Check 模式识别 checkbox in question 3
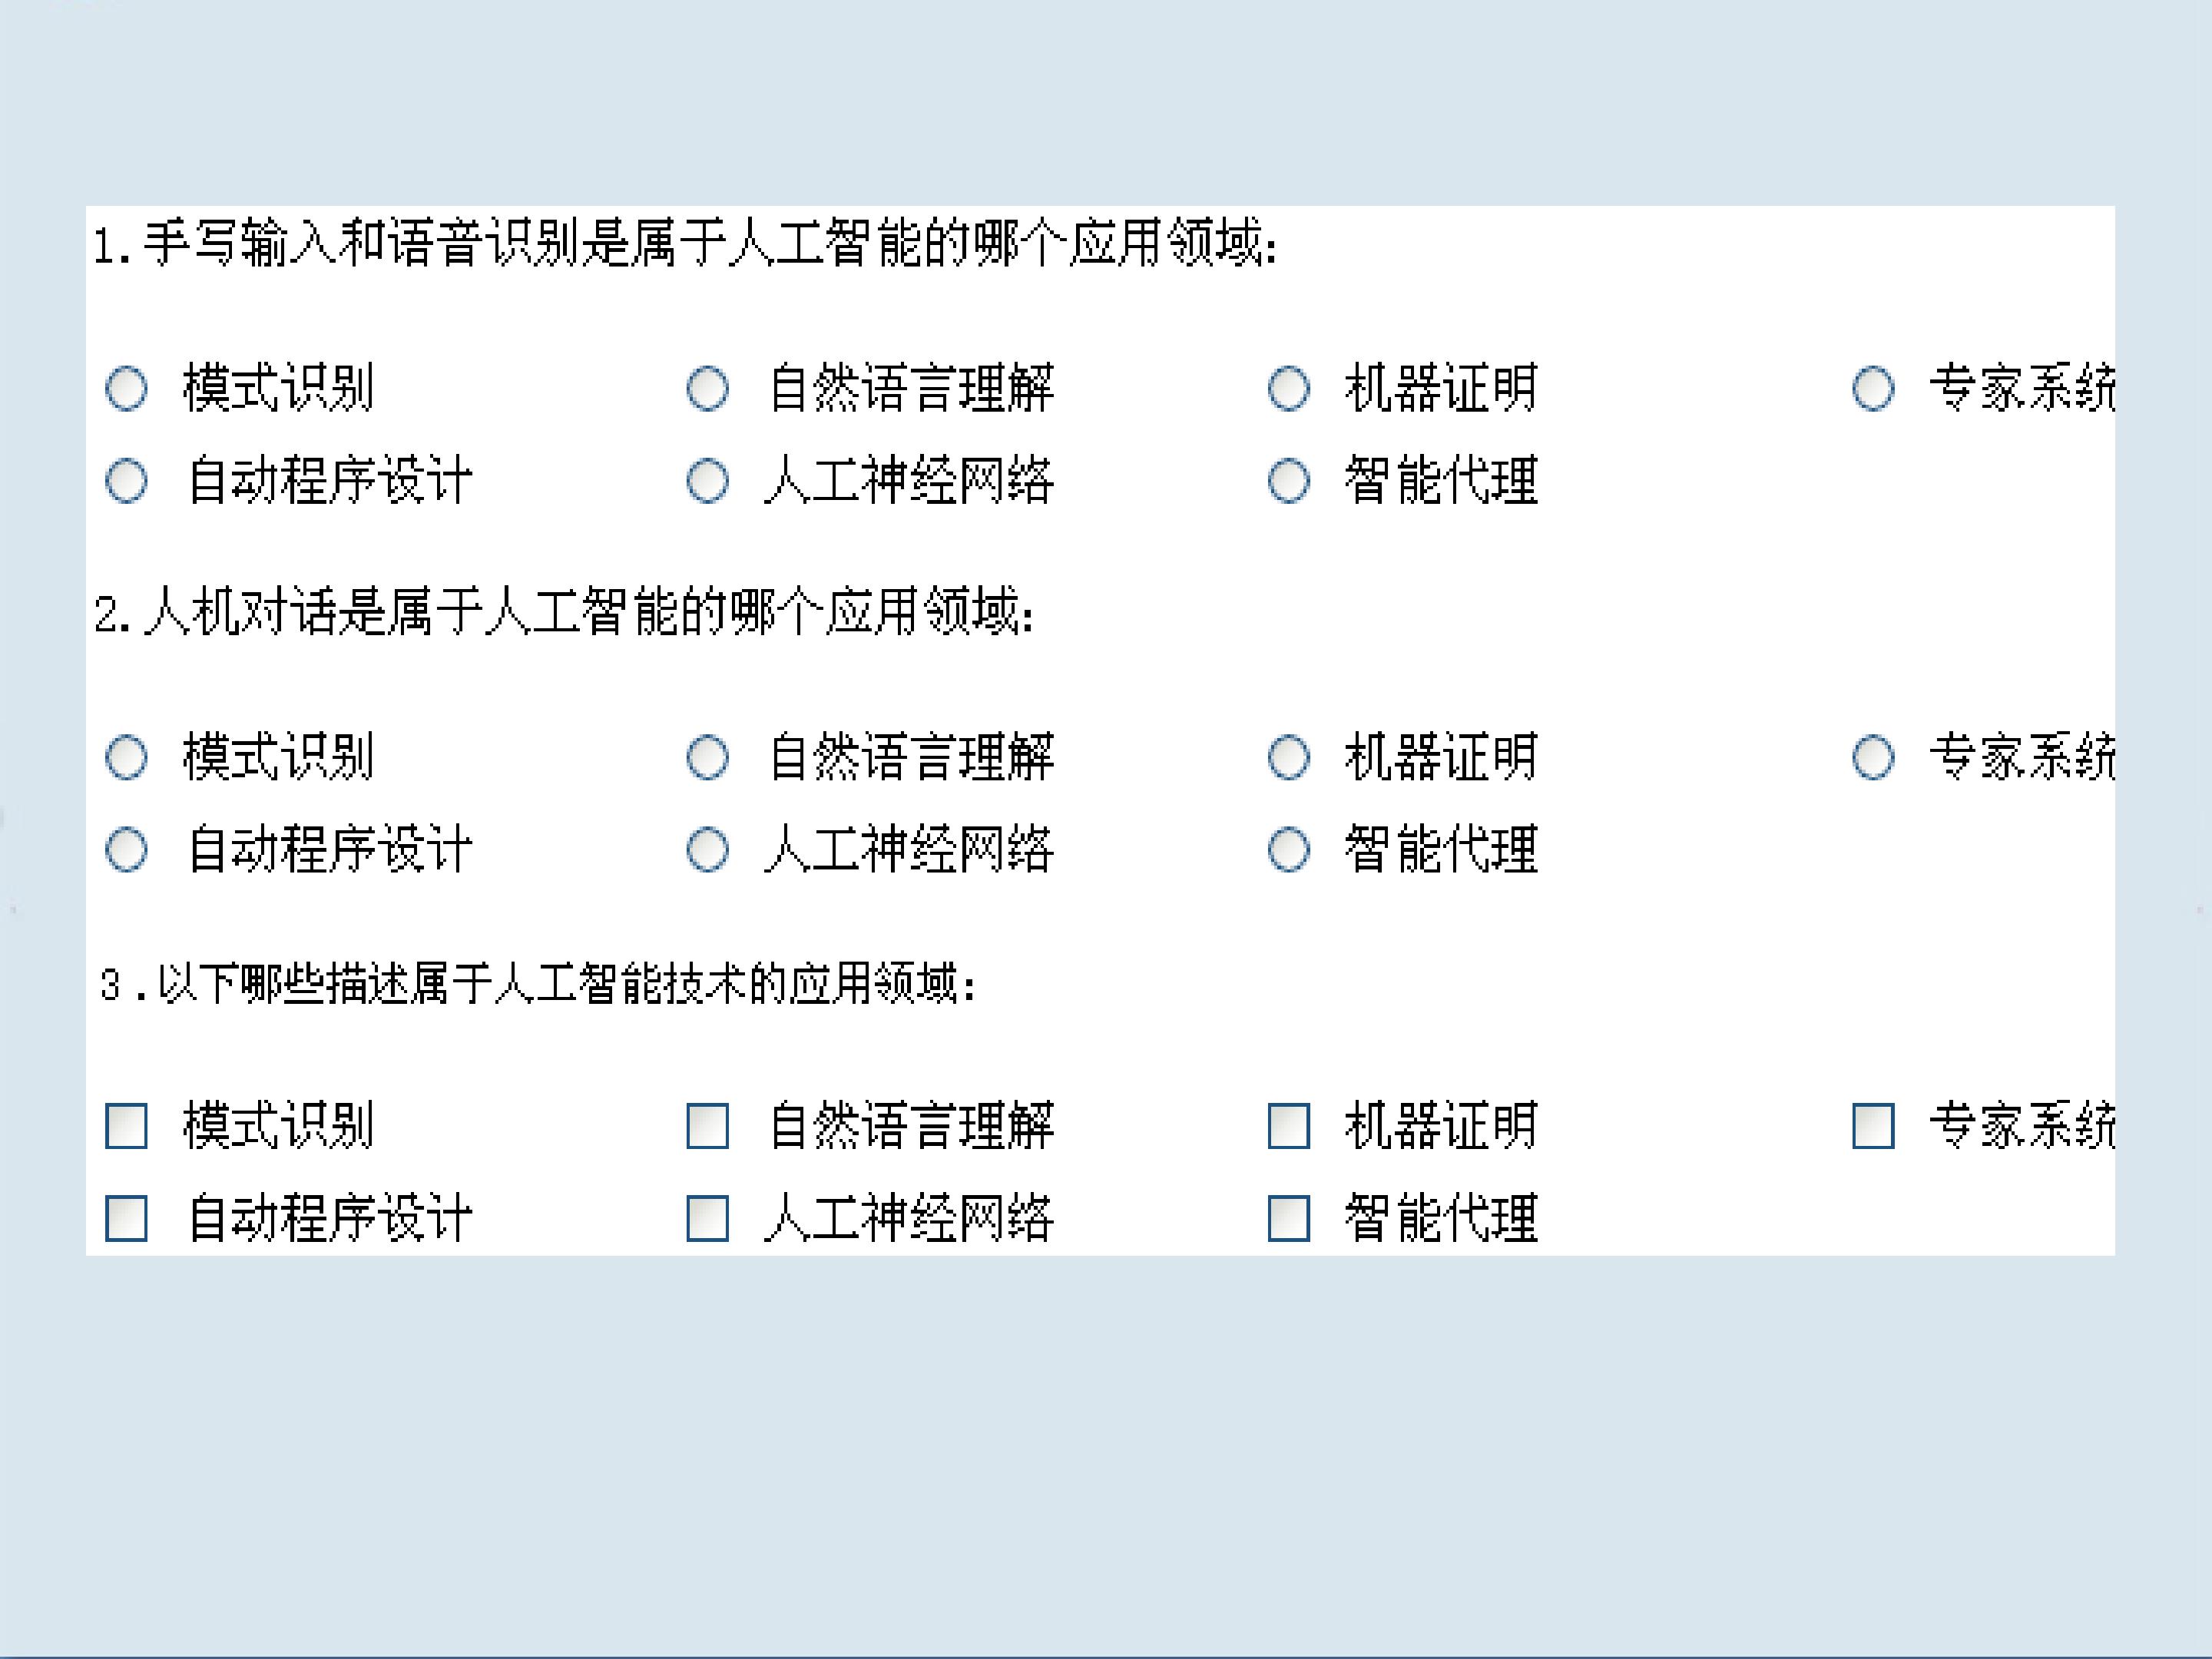 click(x=126, y=1126)
